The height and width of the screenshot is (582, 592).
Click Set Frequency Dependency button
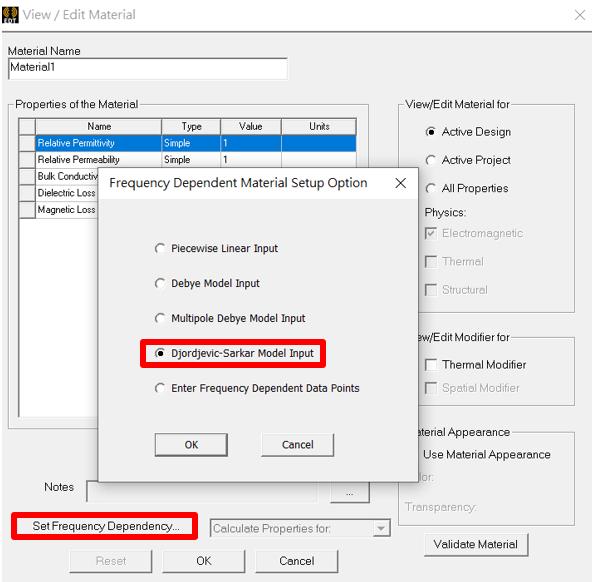tap(105, 526)
